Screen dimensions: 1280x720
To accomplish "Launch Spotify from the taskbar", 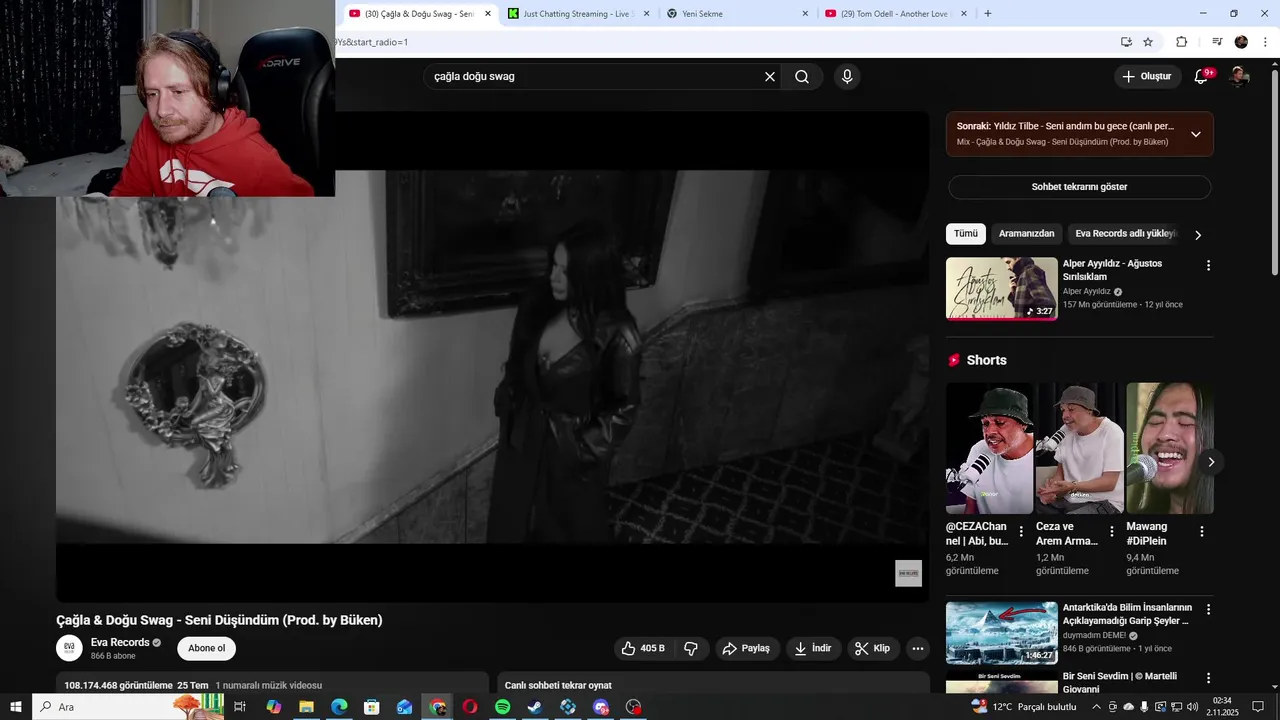I will 503,707.
